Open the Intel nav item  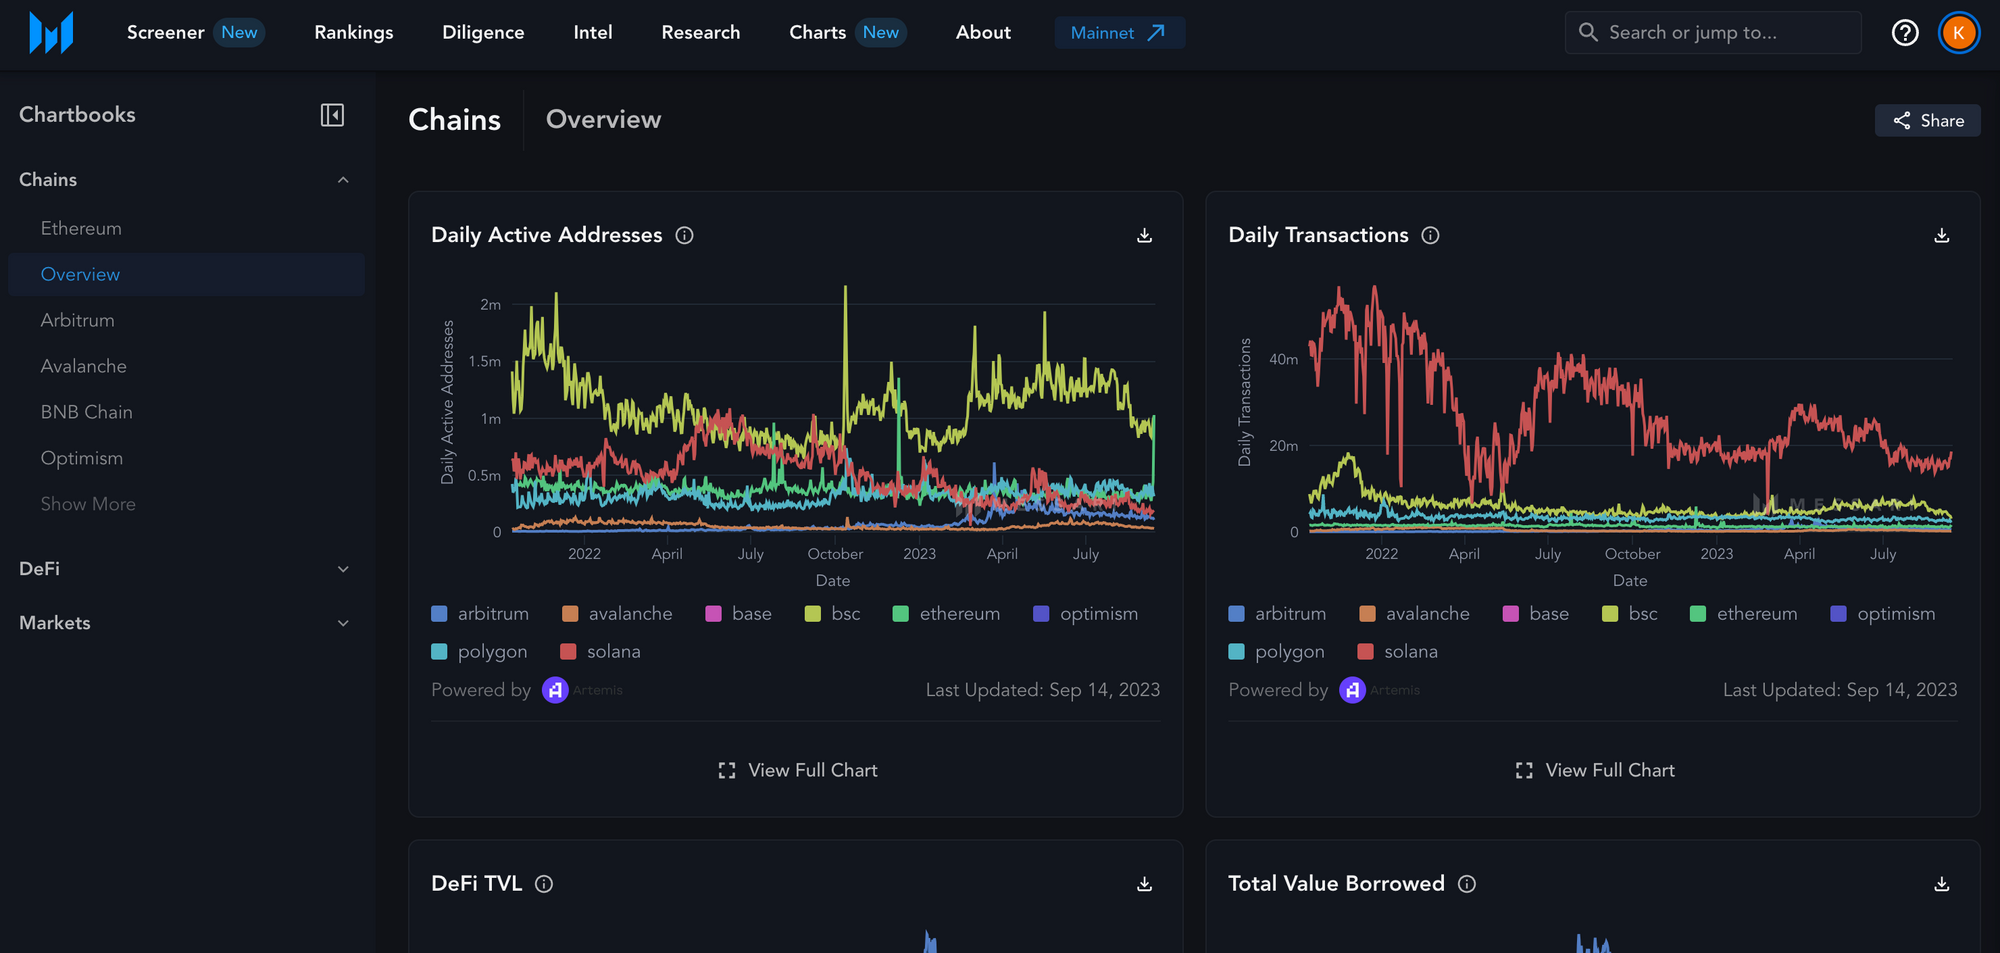click(593, 33)
